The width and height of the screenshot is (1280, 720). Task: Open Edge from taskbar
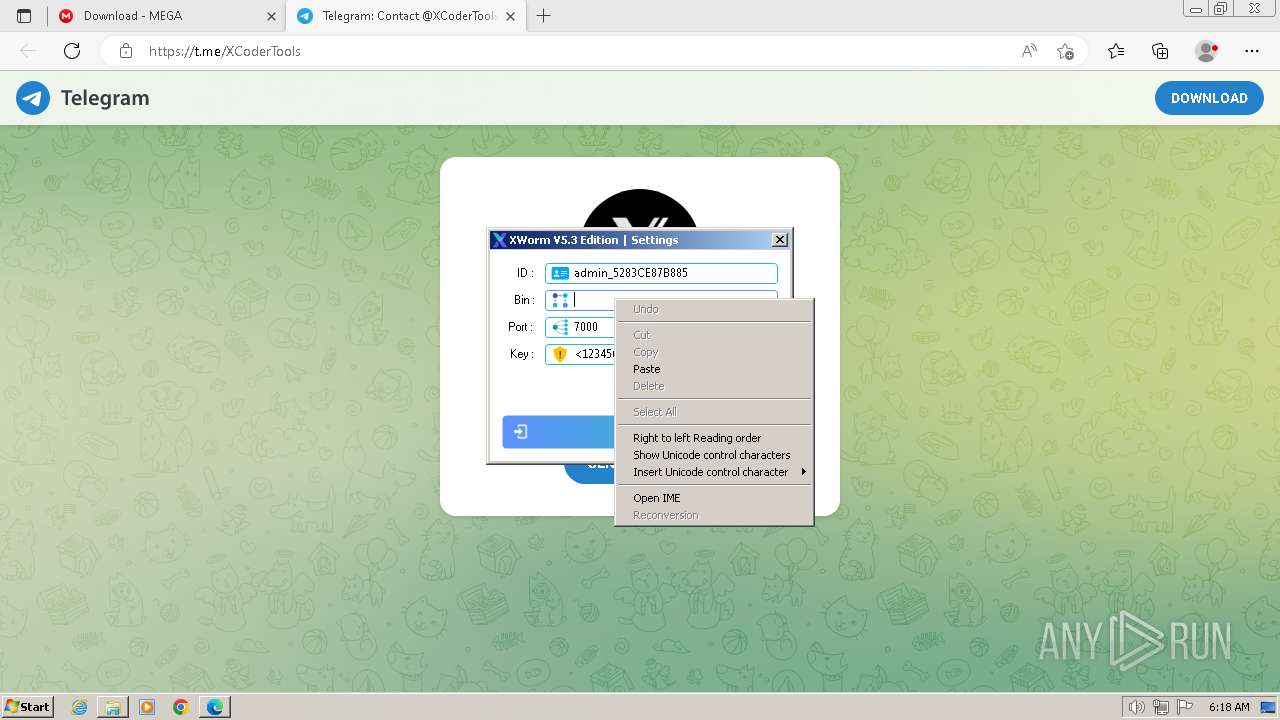pos(215,707)
